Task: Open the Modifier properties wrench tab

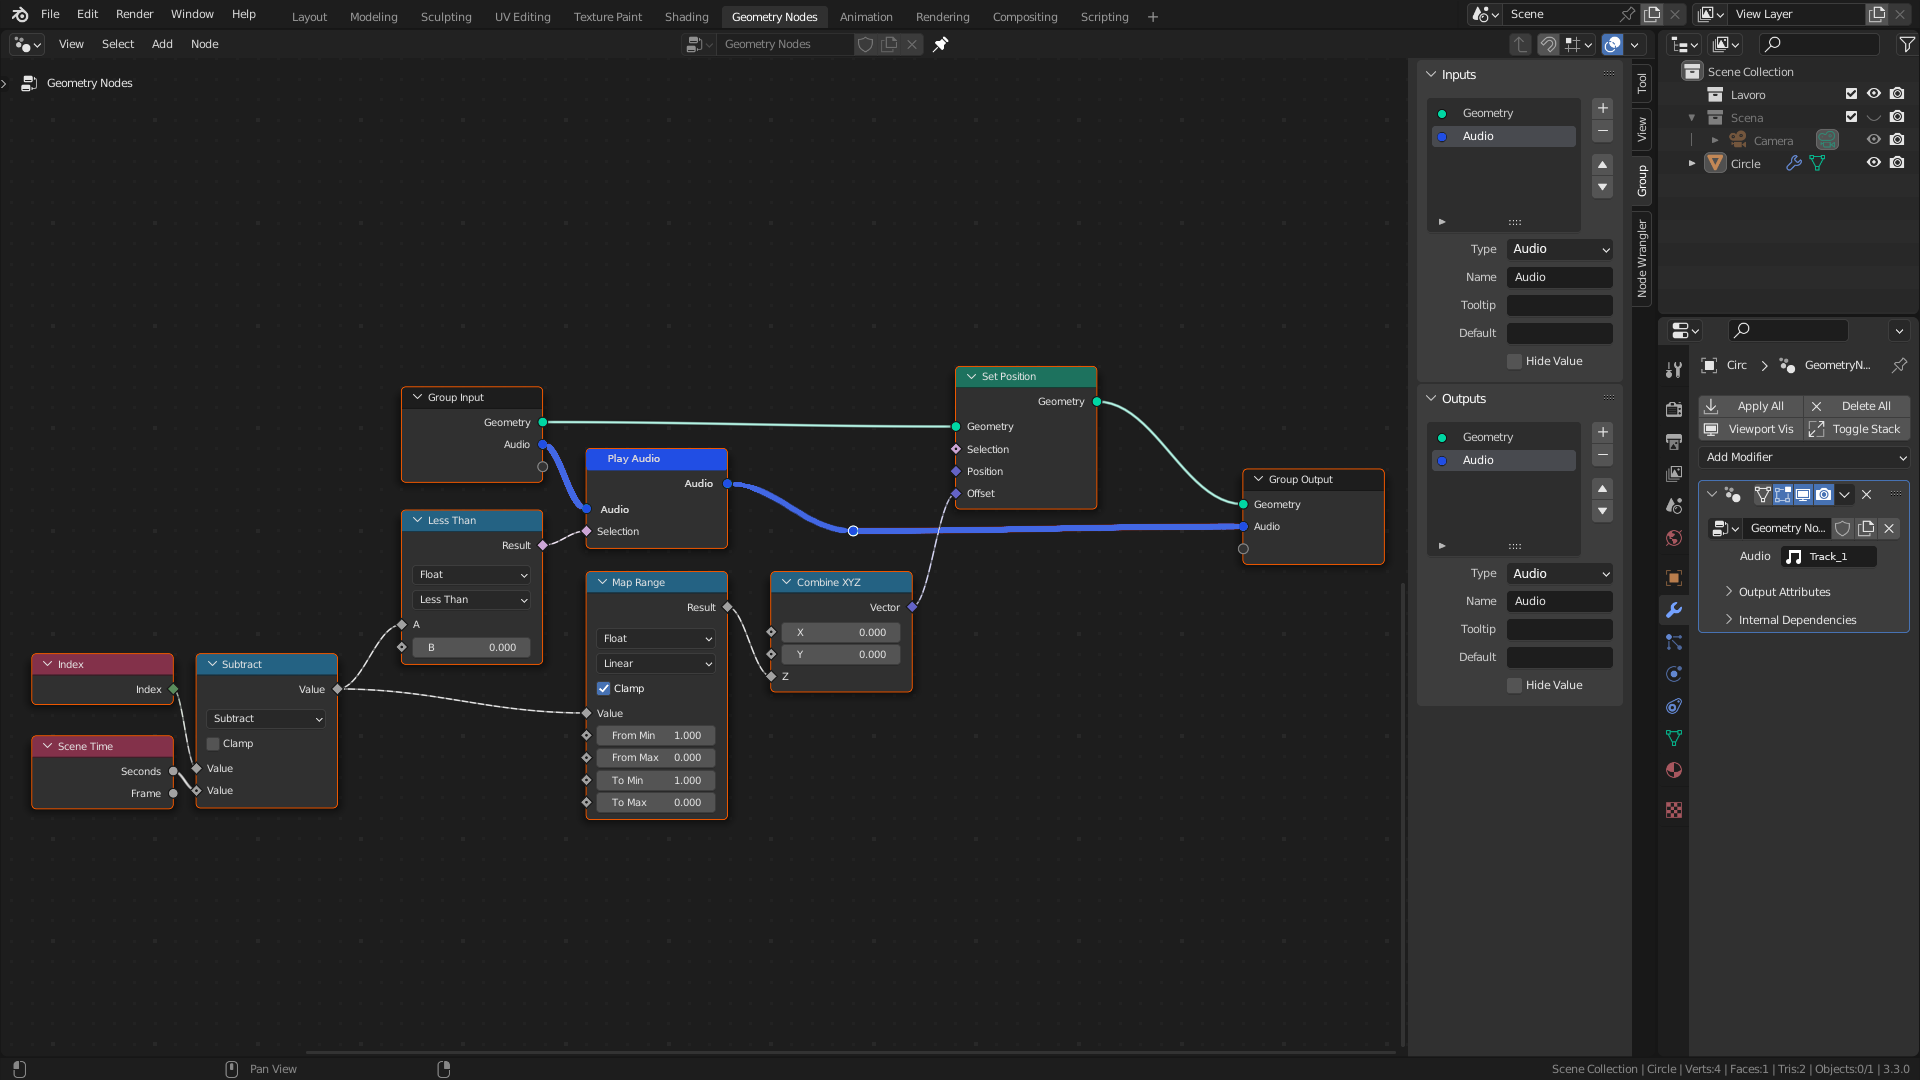Action: coord(1674,609)
